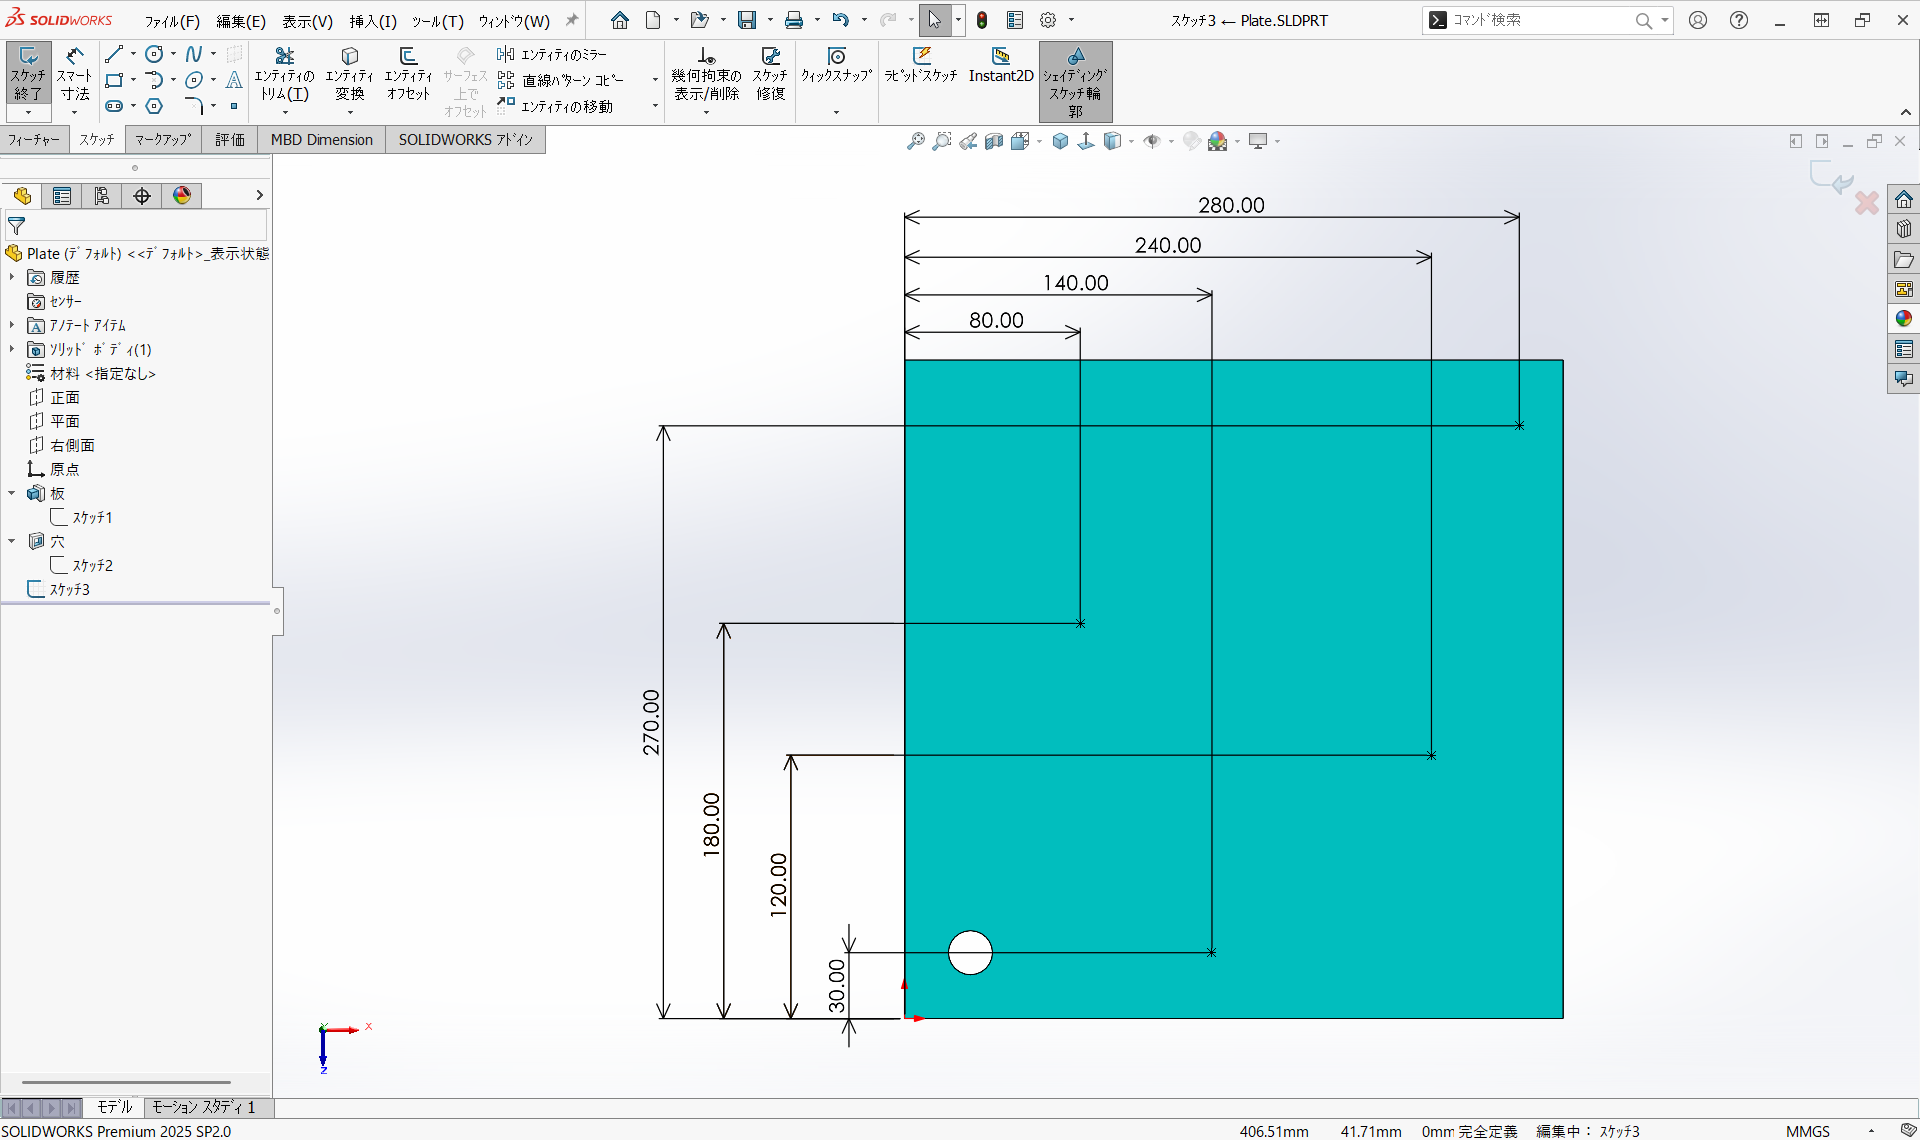Screen dimensions: 1920x1140
Task: Expand the left panel tabs chevron
Action: click(x=259, y=196)
